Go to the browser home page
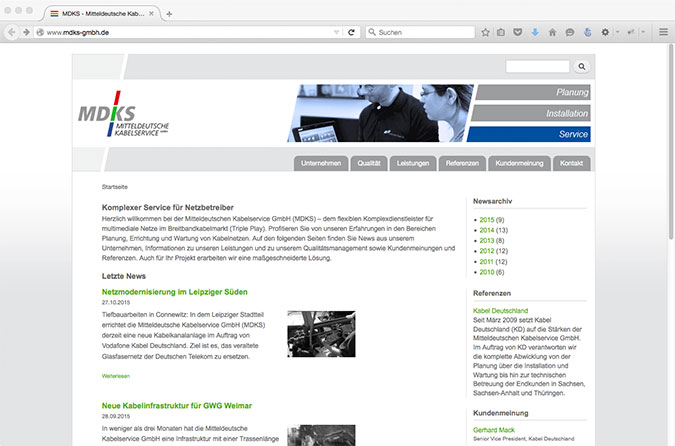The width and height of the screenshot is (675, 446). (x=552, y=32)
